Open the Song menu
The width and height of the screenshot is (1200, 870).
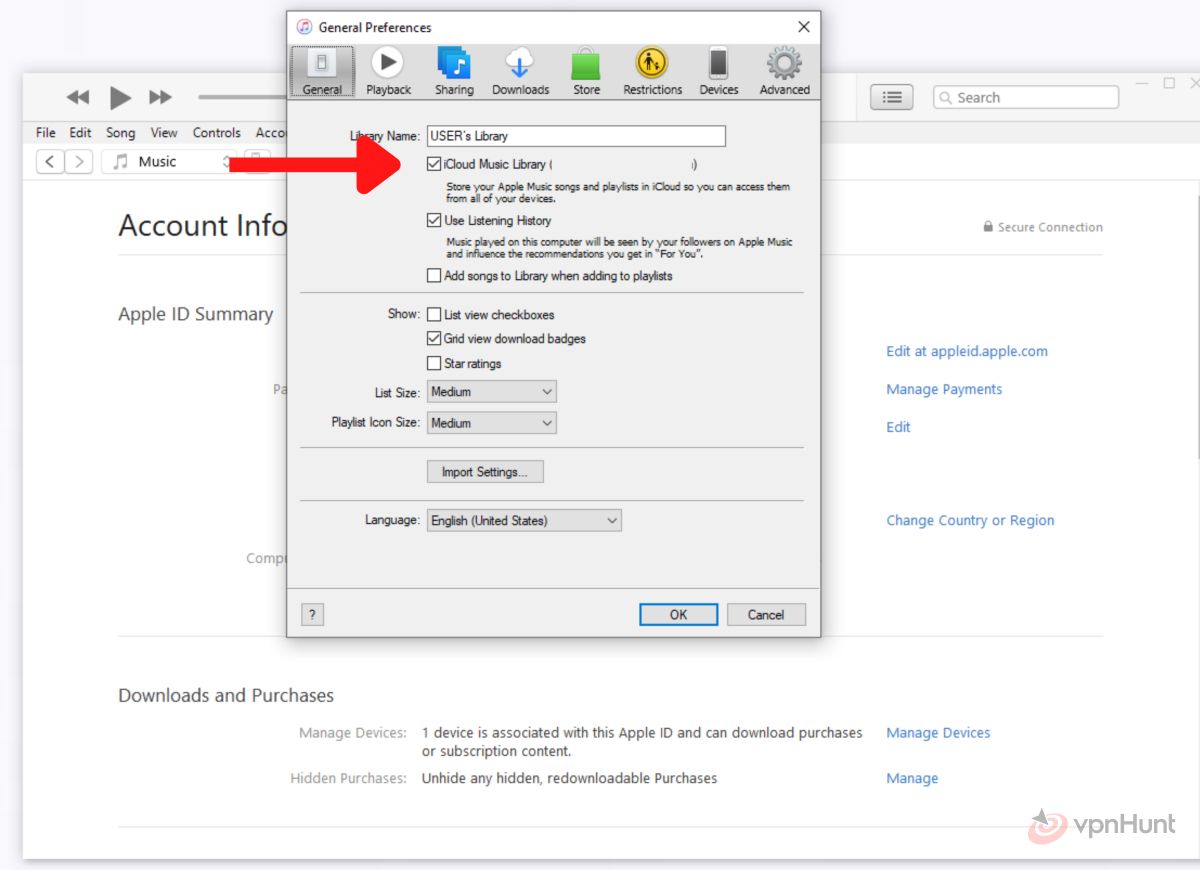tap(121, 132)
